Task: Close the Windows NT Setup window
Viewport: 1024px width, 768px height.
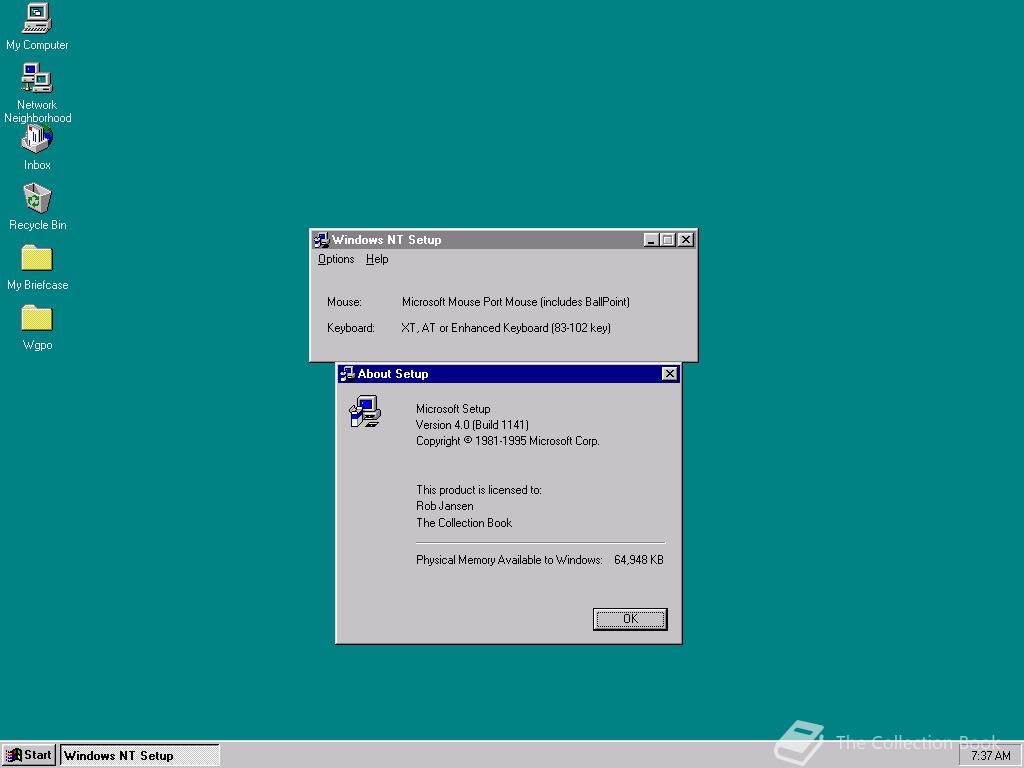Action: click(685, 240)
